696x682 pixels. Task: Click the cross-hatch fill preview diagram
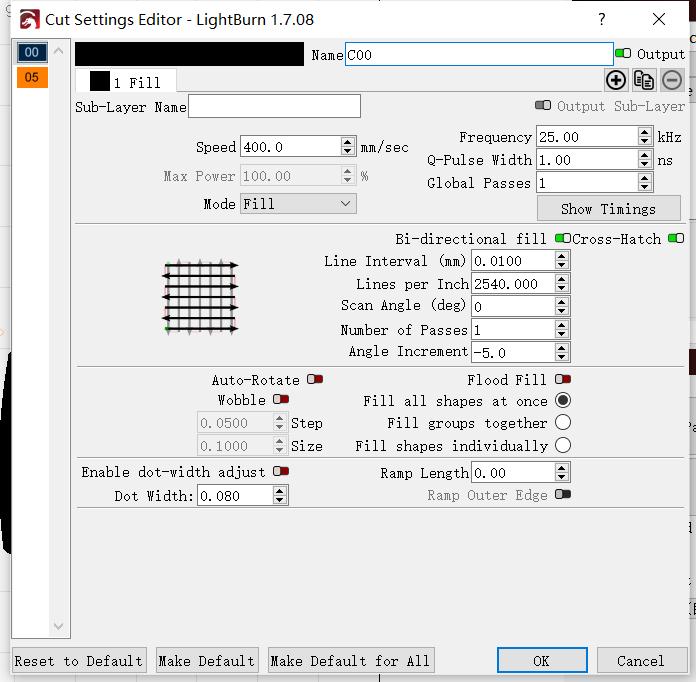200,297
